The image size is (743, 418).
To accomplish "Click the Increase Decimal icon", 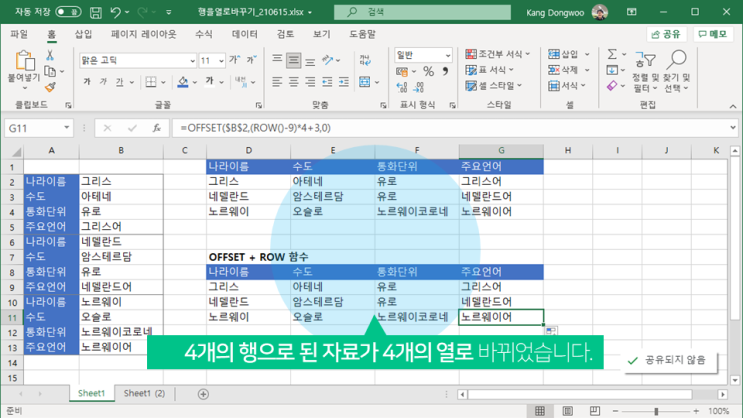I will pyautogui.click(x=402, y=87).
